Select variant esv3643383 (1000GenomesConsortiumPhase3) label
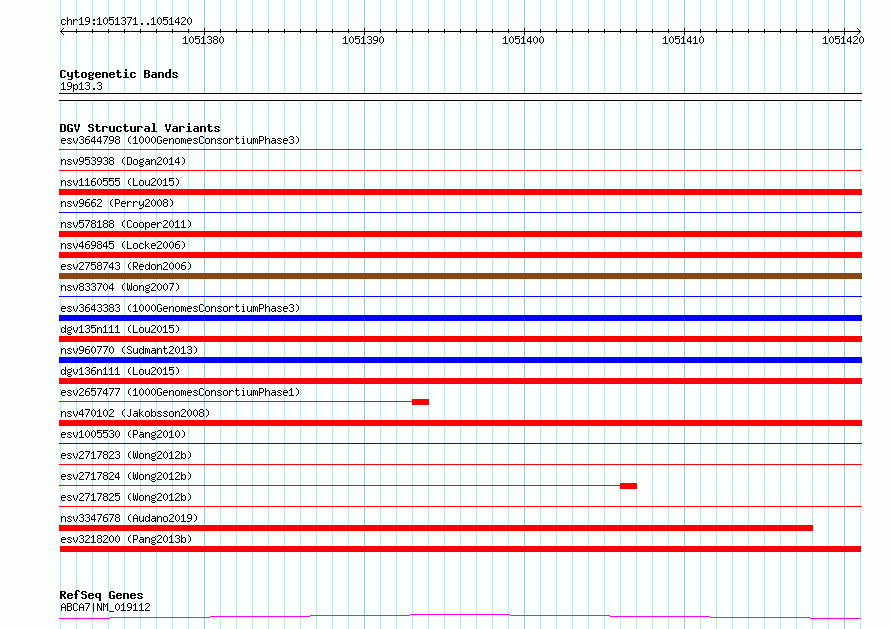 (180, 308)
